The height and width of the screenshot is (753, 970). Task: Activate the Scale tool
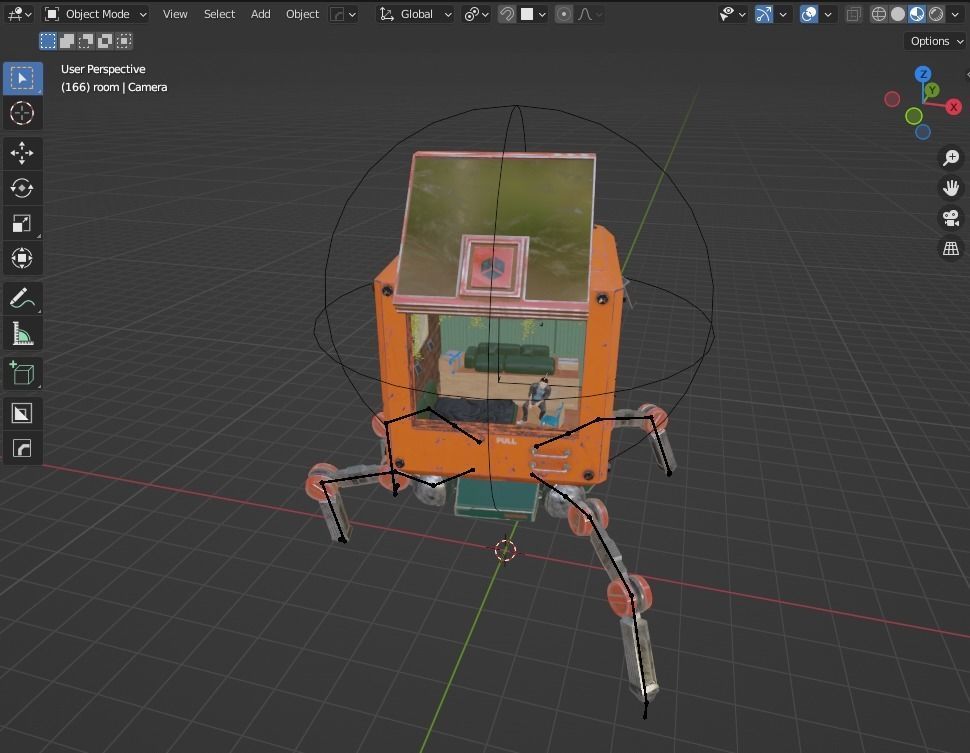click(x=22, y=223)
